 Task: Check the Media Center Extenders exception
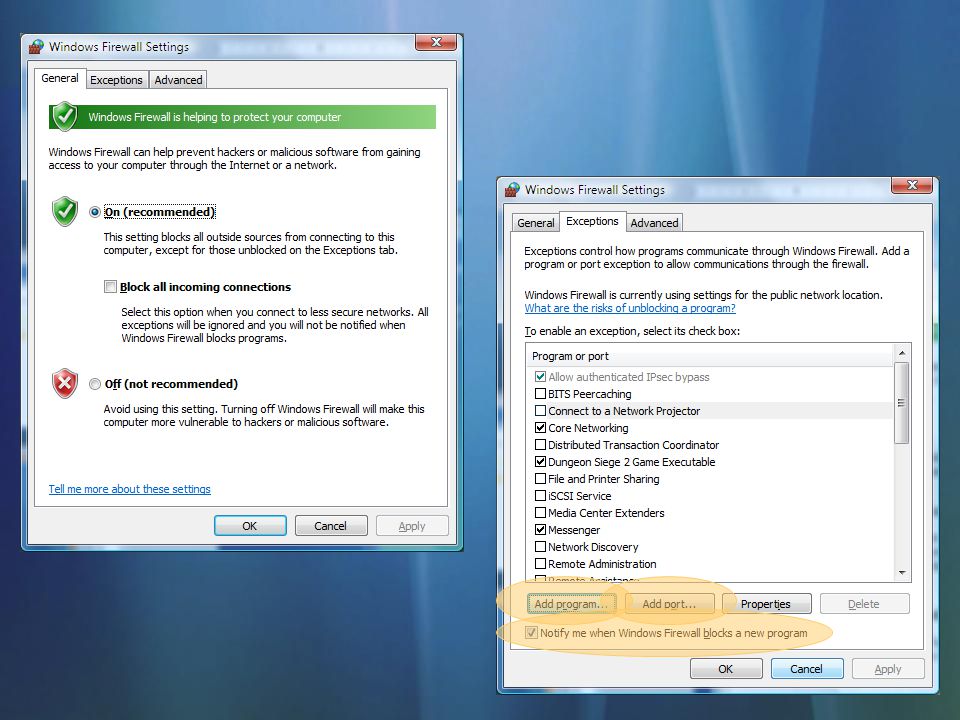point(540,513)
